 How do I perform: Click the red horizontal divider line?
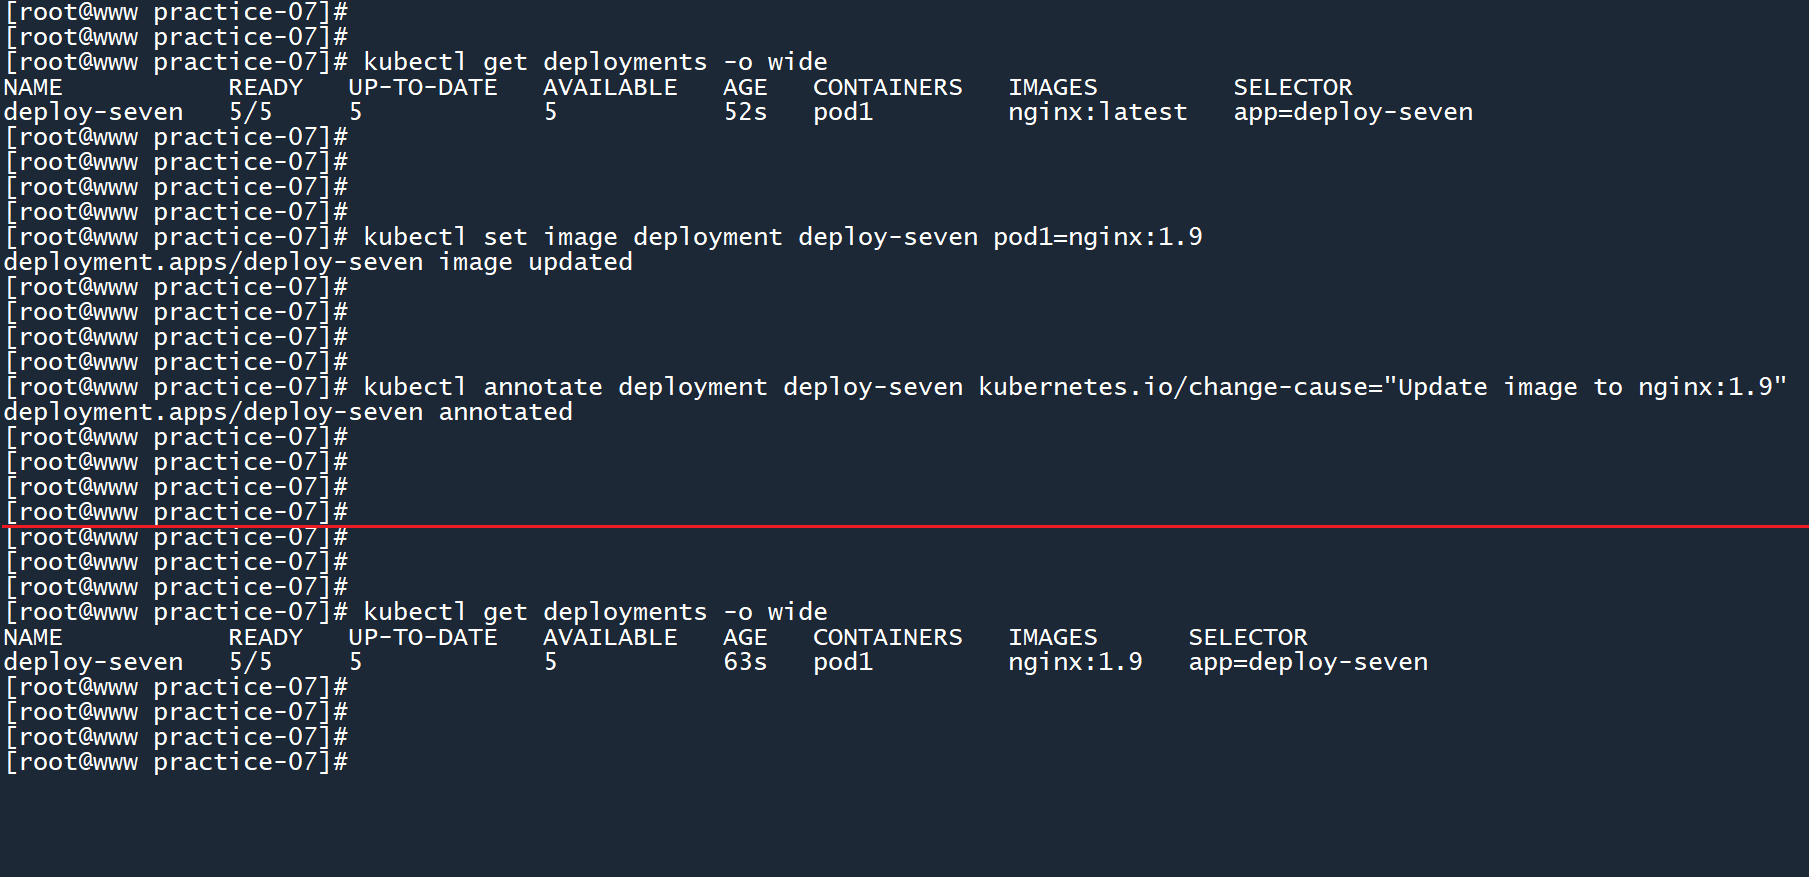pos(1100,525)
